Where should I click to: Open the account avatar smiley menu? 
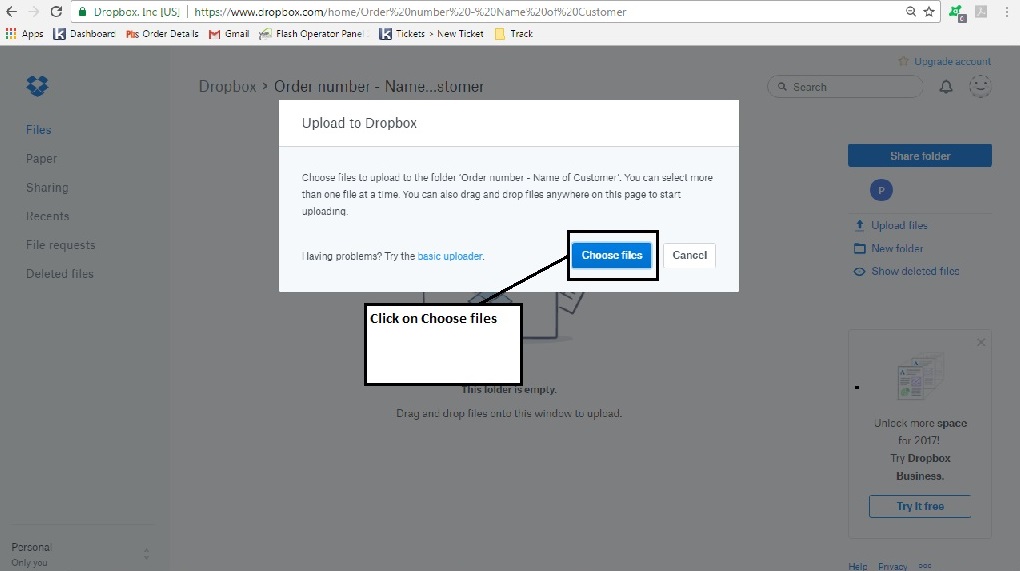pyautogui.click(x=980, y=86)
